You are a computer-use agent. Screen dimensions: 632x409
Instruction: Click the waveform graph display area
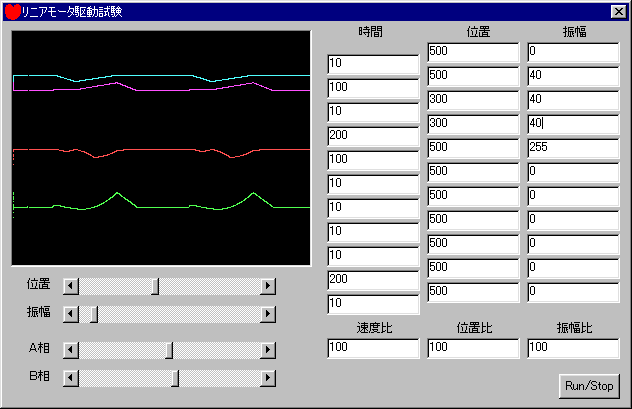pyautogui.click(x=161, y=147)
